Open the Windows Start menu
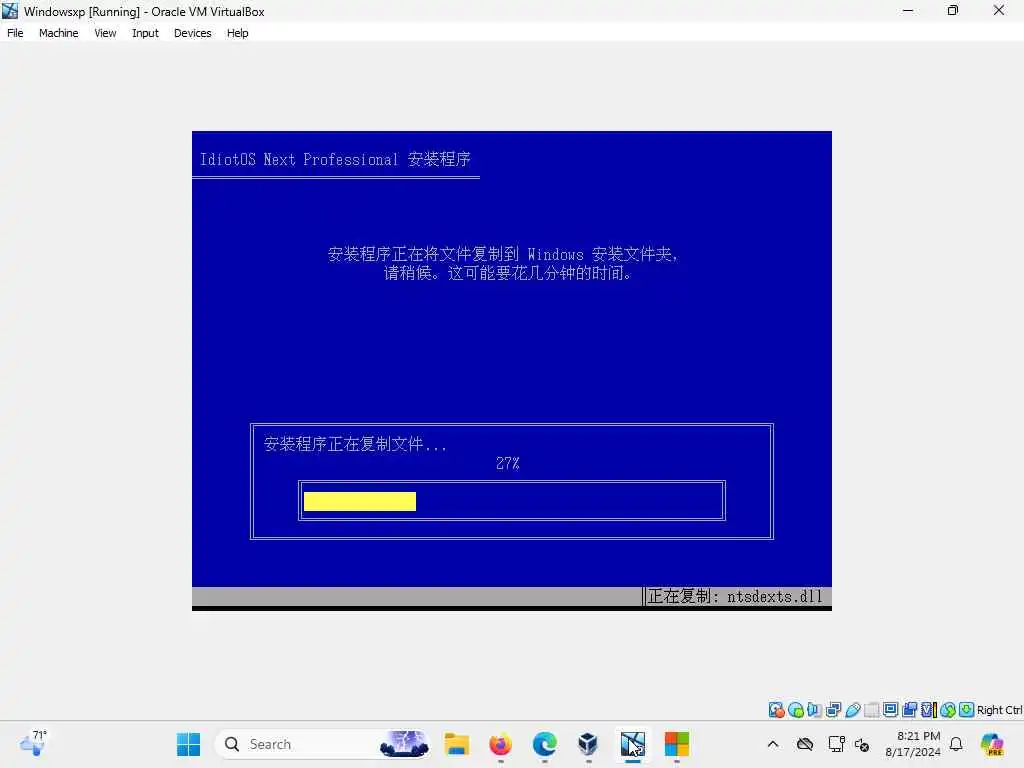 click(x=189, y=744)
